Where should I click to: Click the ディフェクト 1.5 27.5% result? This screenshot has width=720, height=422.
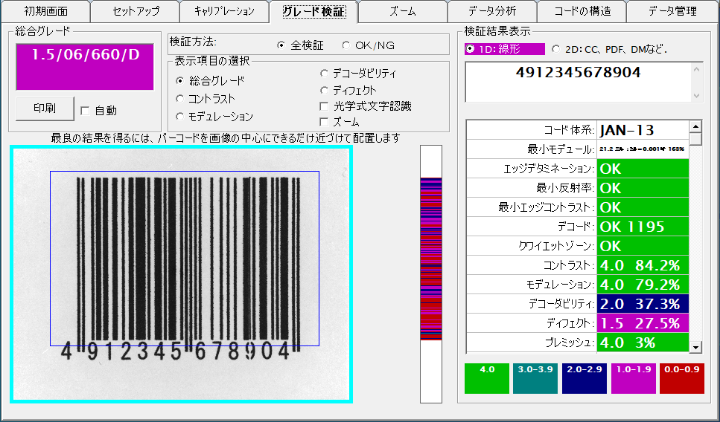[643, 323]
